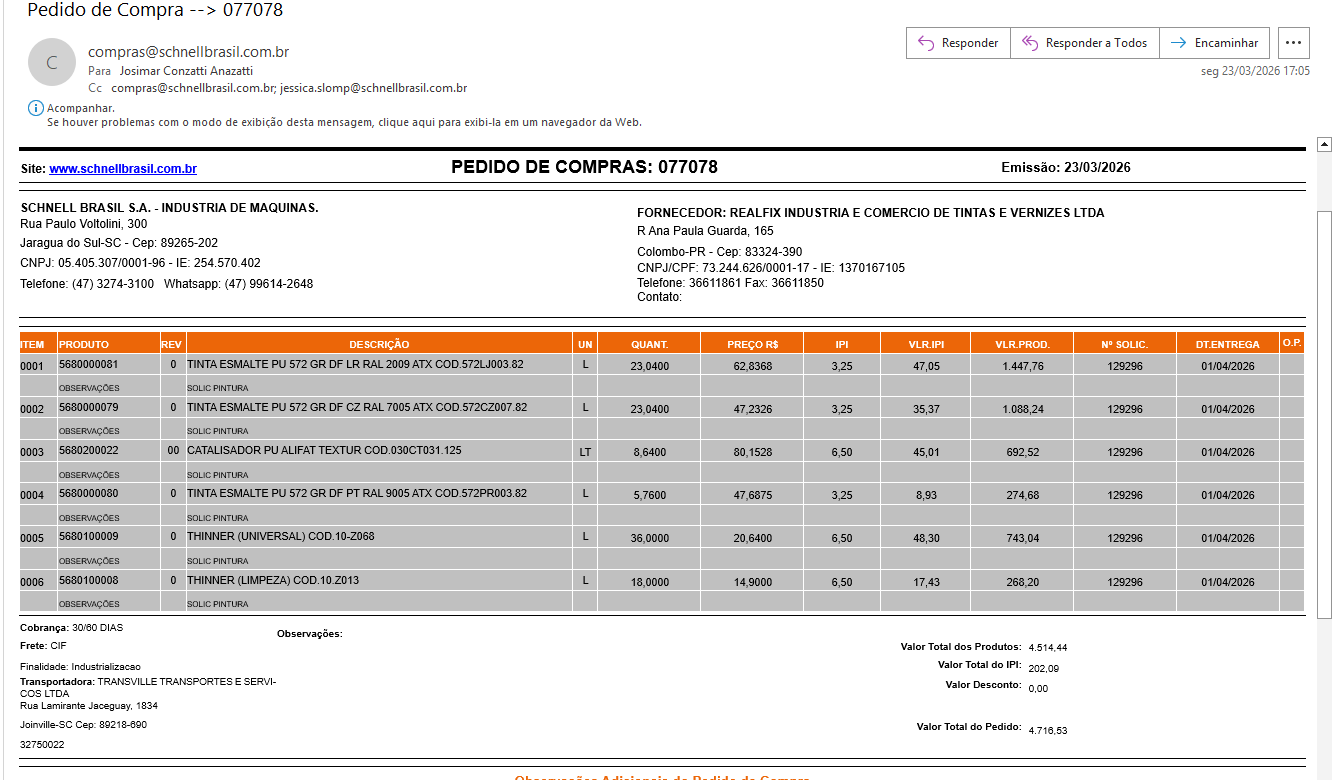Click the DESCRIÇÃO column header

tap(379, 344)
